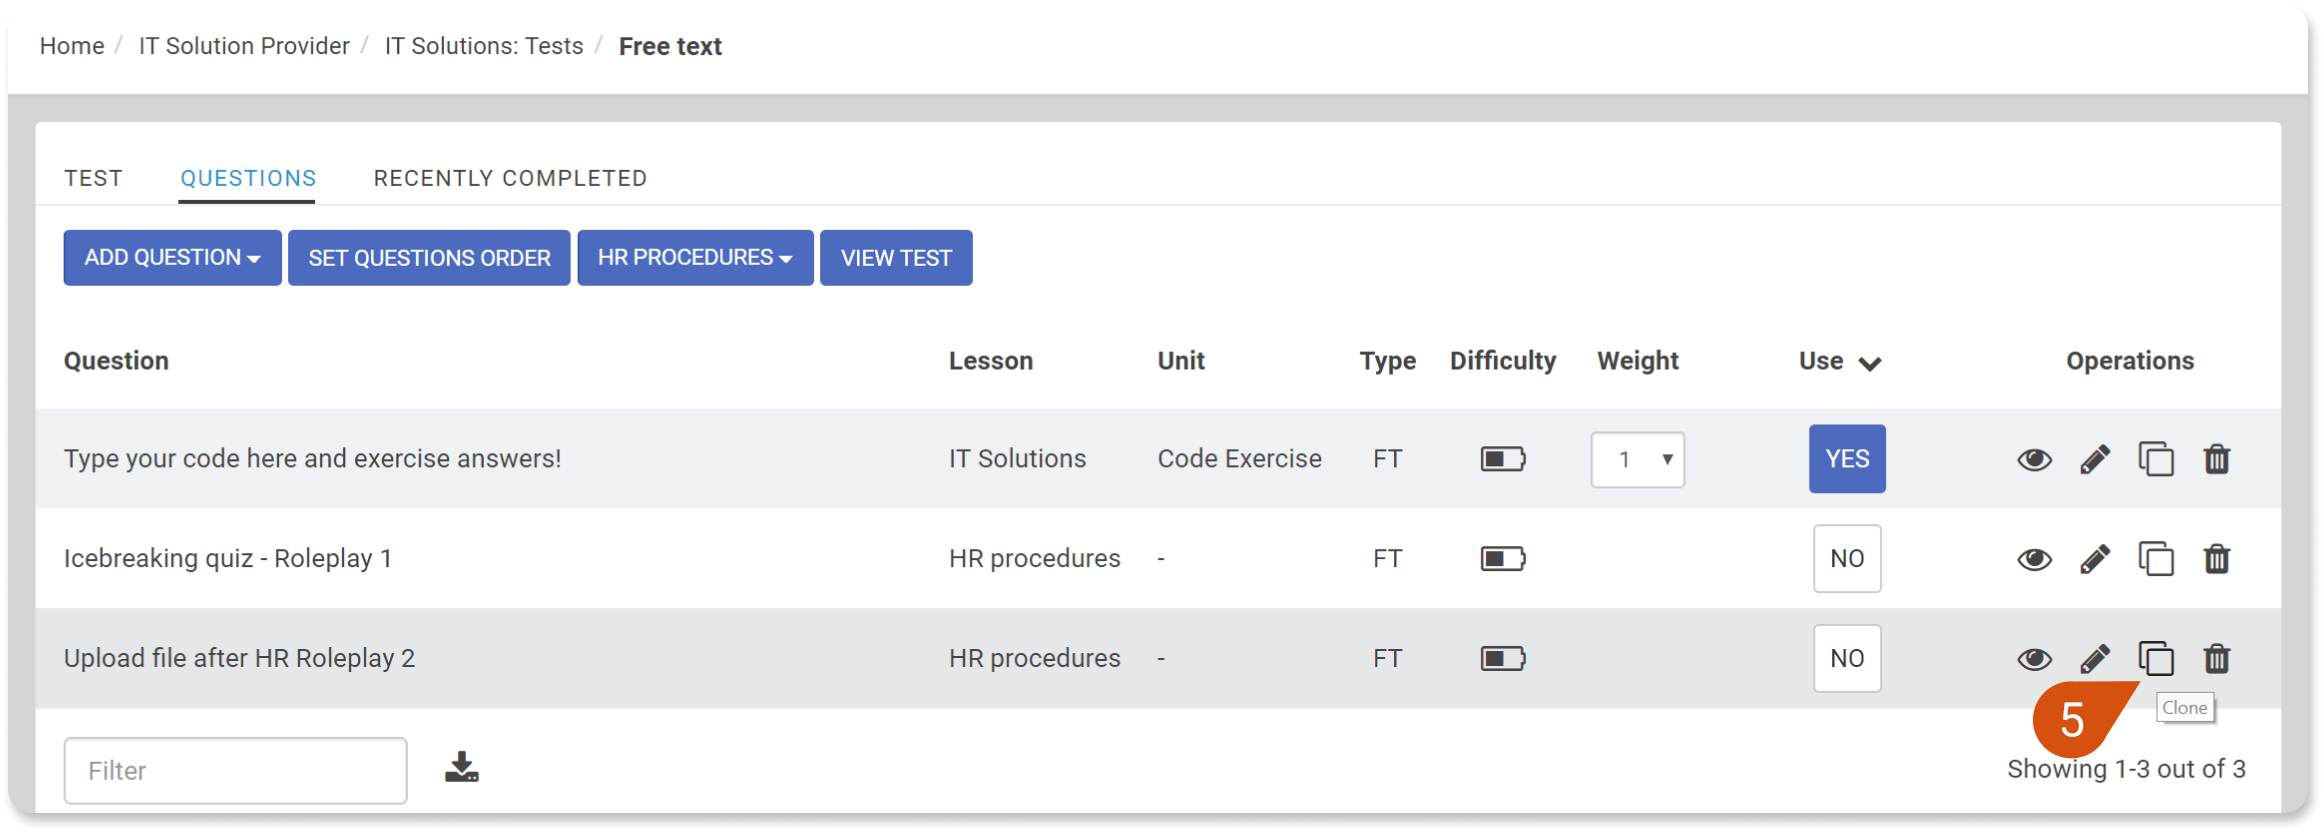The width and height of the screenshot is (2324, 833).
Task: Go to Home breadcrumb link
Action: tap(72, 46)
